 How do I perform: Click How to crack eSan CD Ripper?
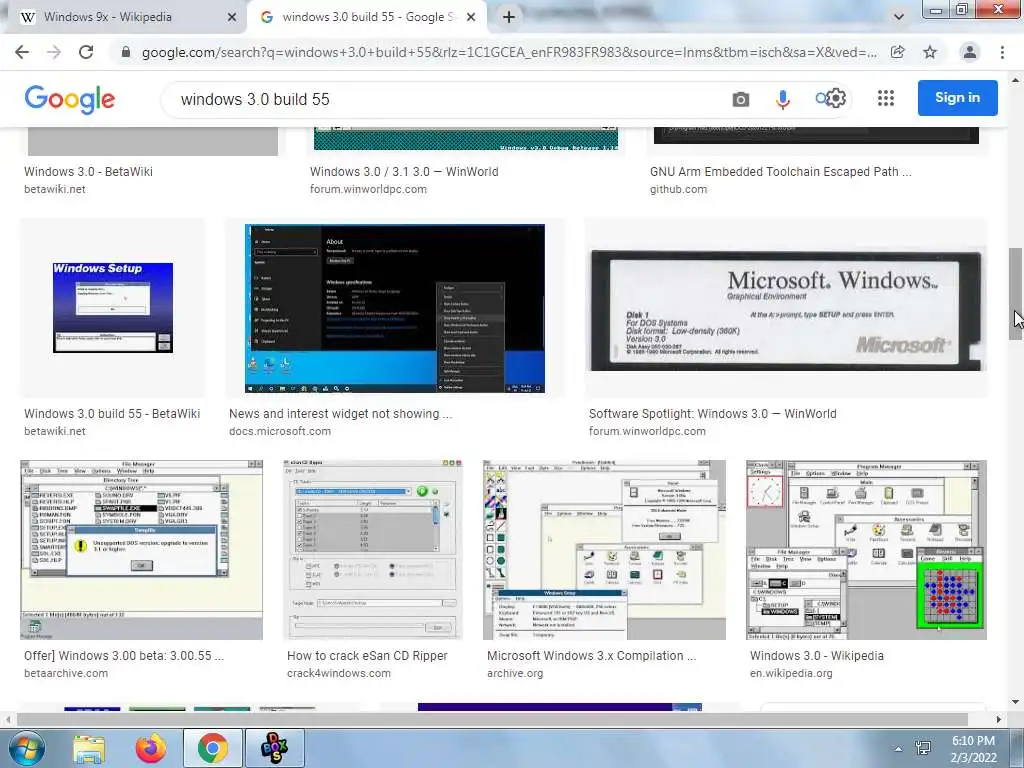(x=367, y=656)
